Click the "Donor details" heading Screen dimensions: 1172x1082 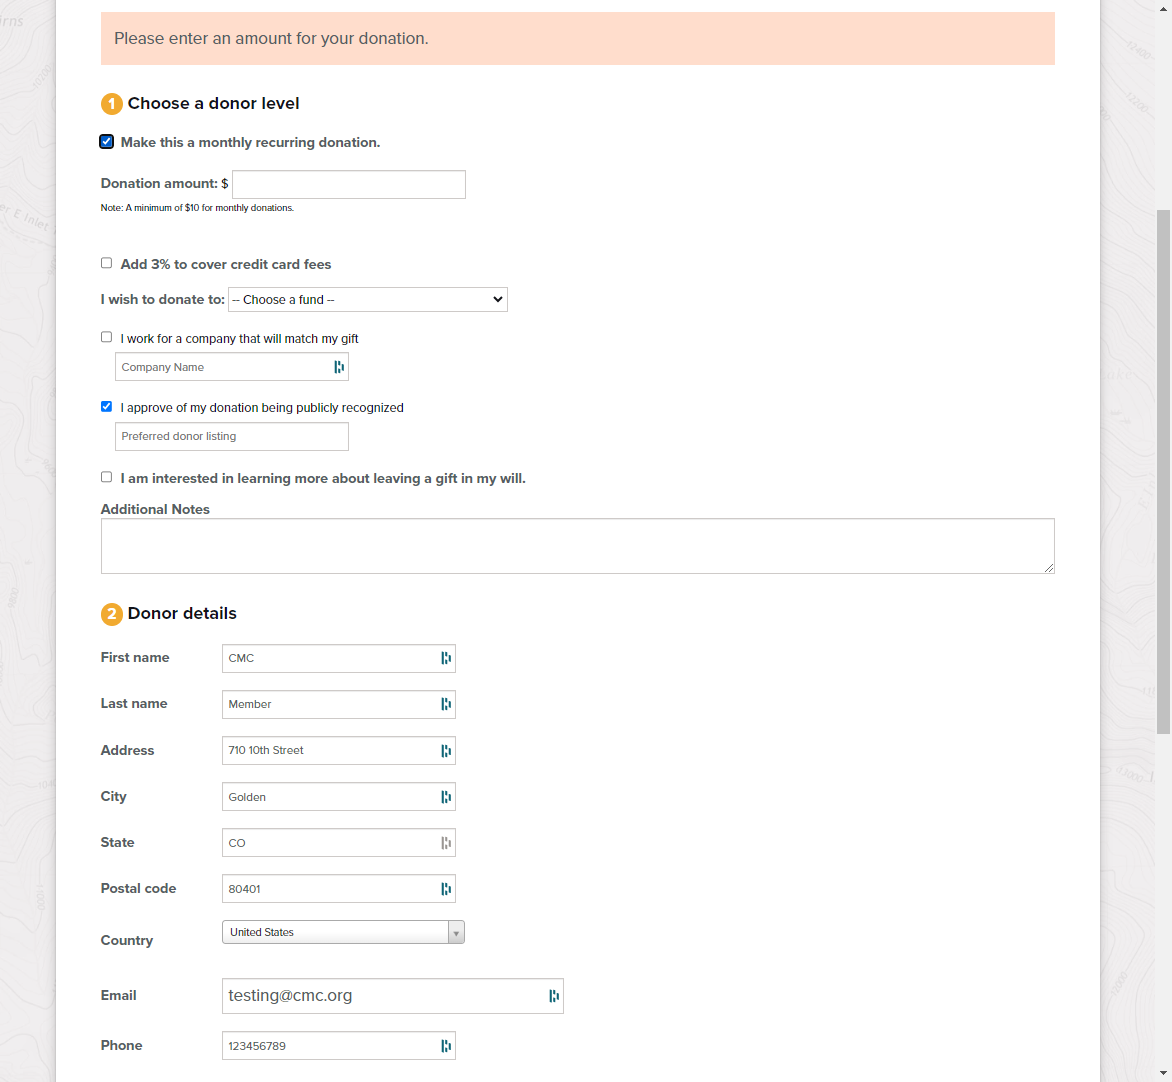point(182,613)
